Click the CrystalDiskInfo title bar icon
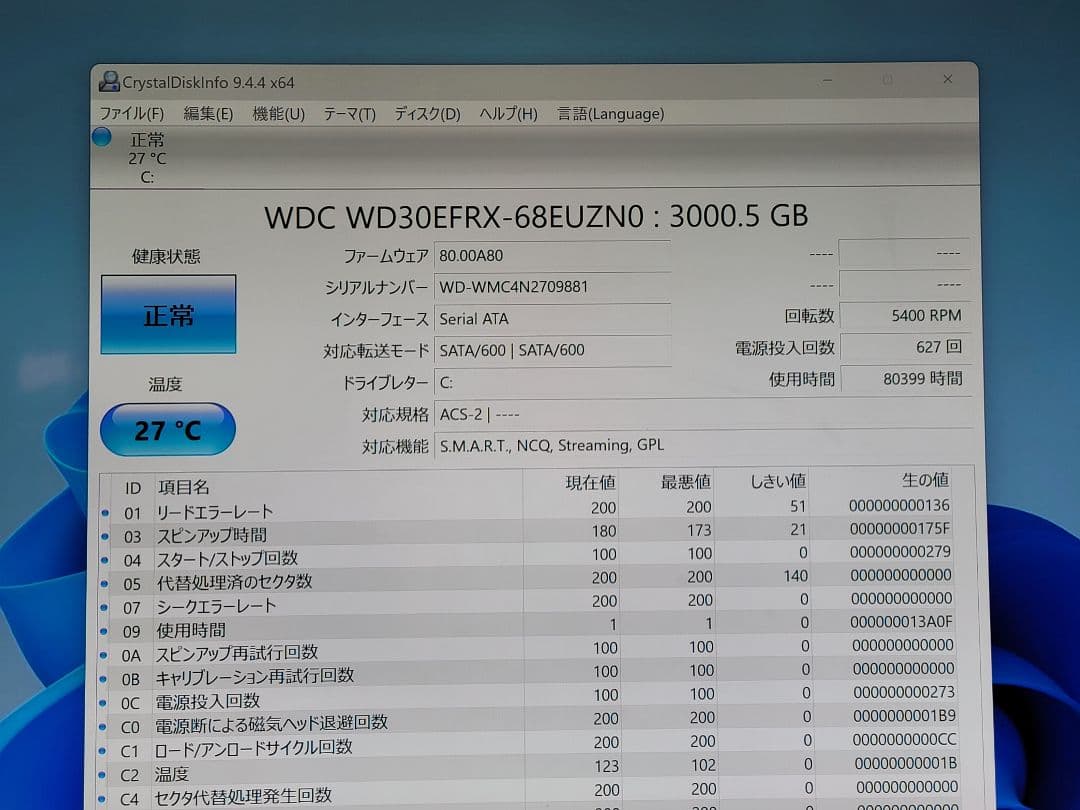Screen dimensions: 1080x810 point(108,81)
